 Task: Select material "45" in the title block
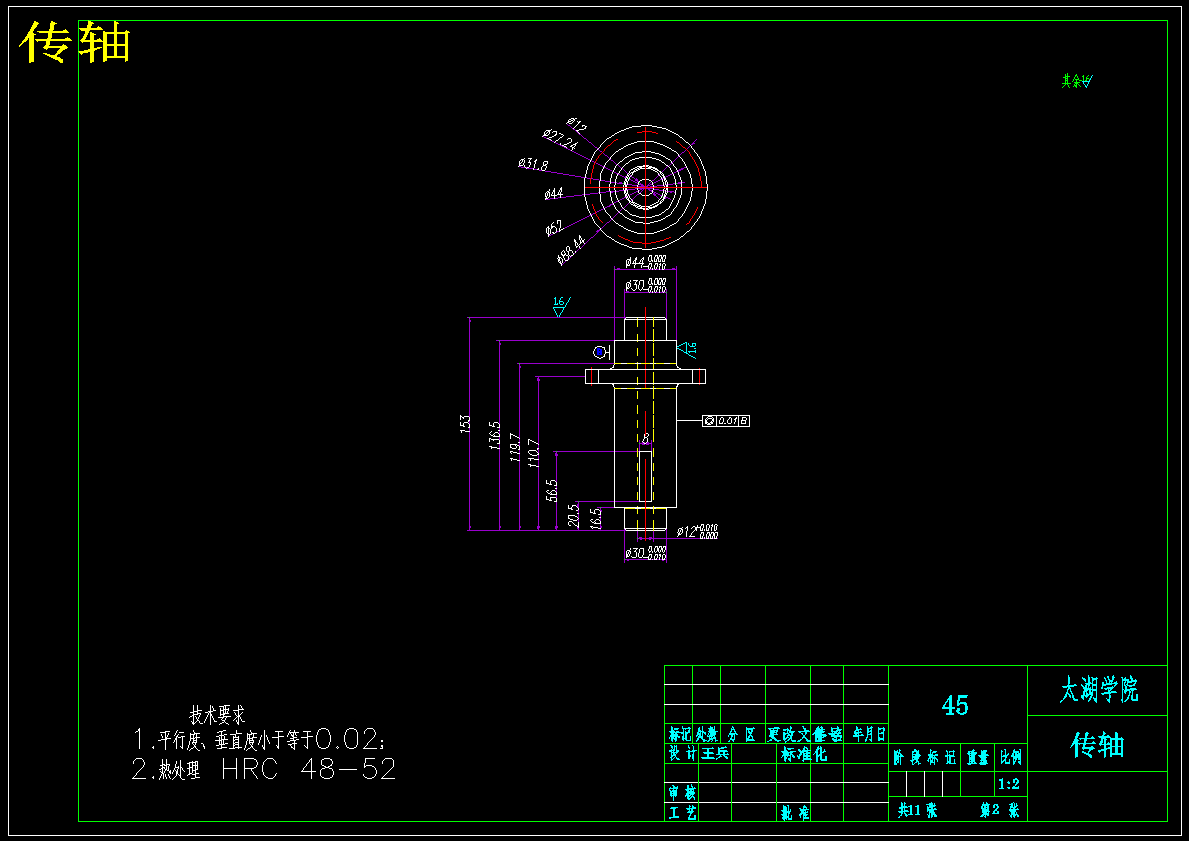pyautogui.click(x=955, y=705)
